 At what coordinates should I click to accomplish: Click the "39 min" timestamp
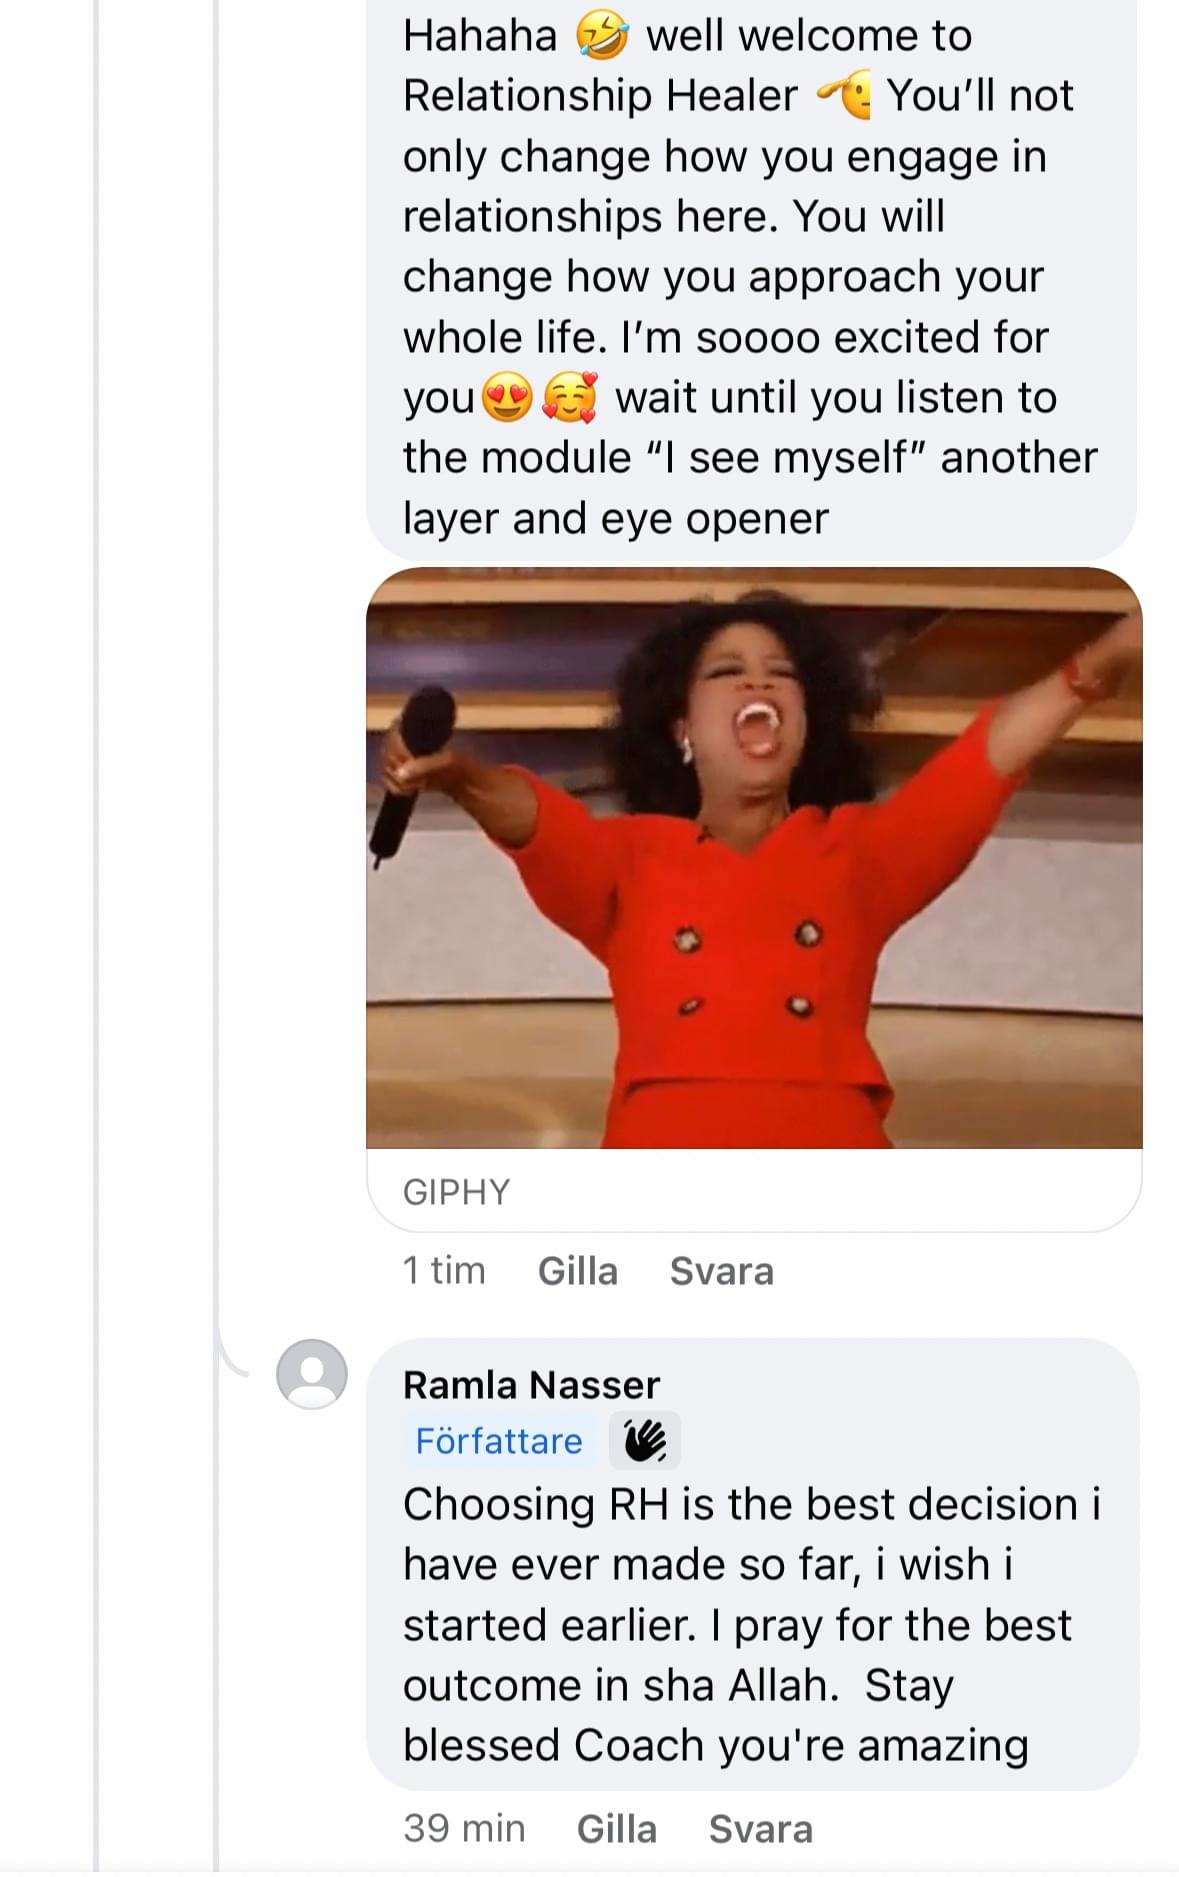[x=464, y=1829]
